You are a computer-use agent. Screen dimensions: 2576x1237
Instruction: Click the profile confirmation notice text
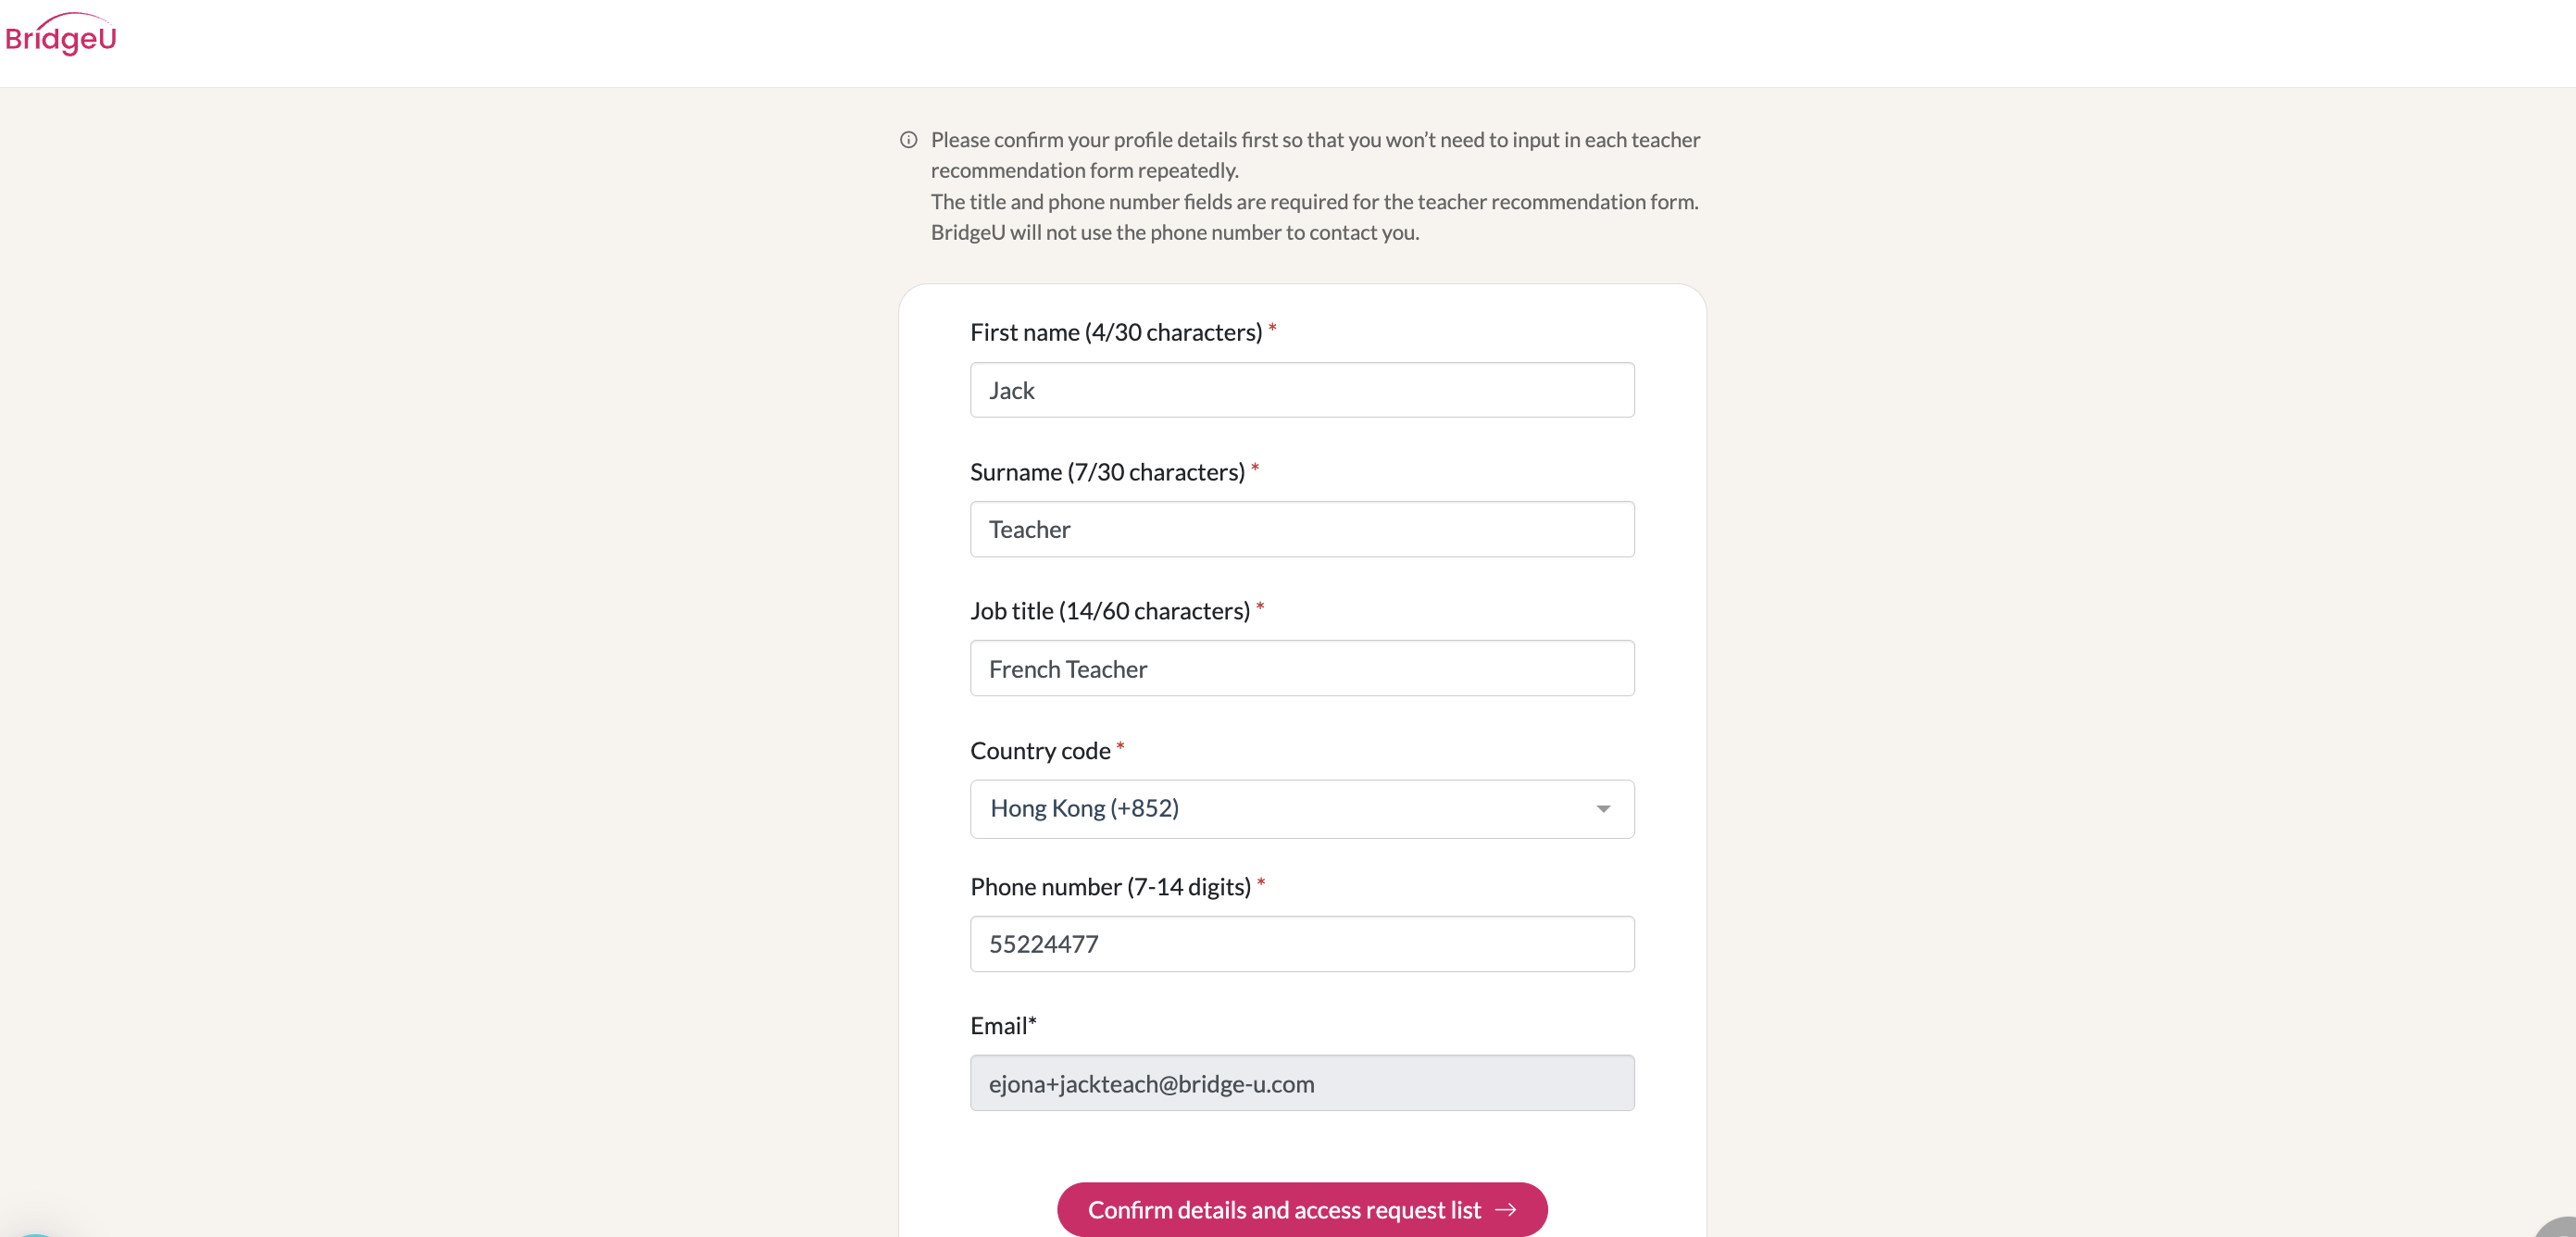(1315, 186)
